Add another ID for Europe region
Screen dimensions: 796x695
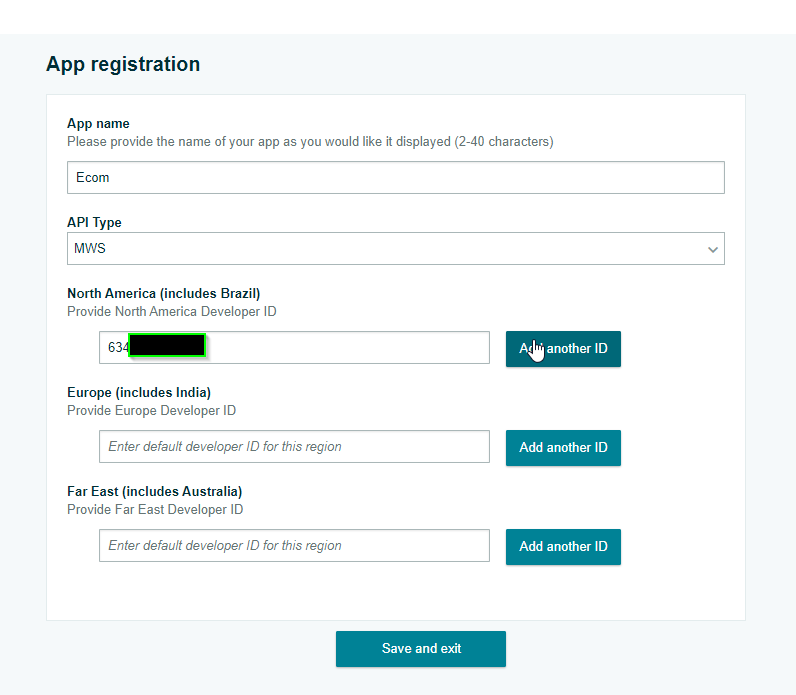(x=563, y=448)
